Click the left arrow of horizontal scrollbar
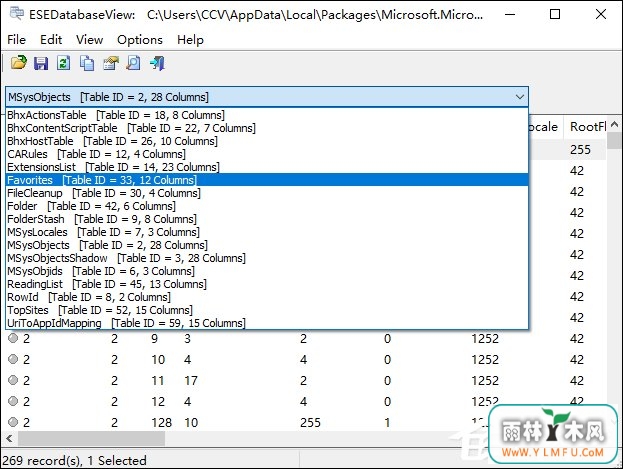Viewport: 623px width, 469px height. [10, 439]
